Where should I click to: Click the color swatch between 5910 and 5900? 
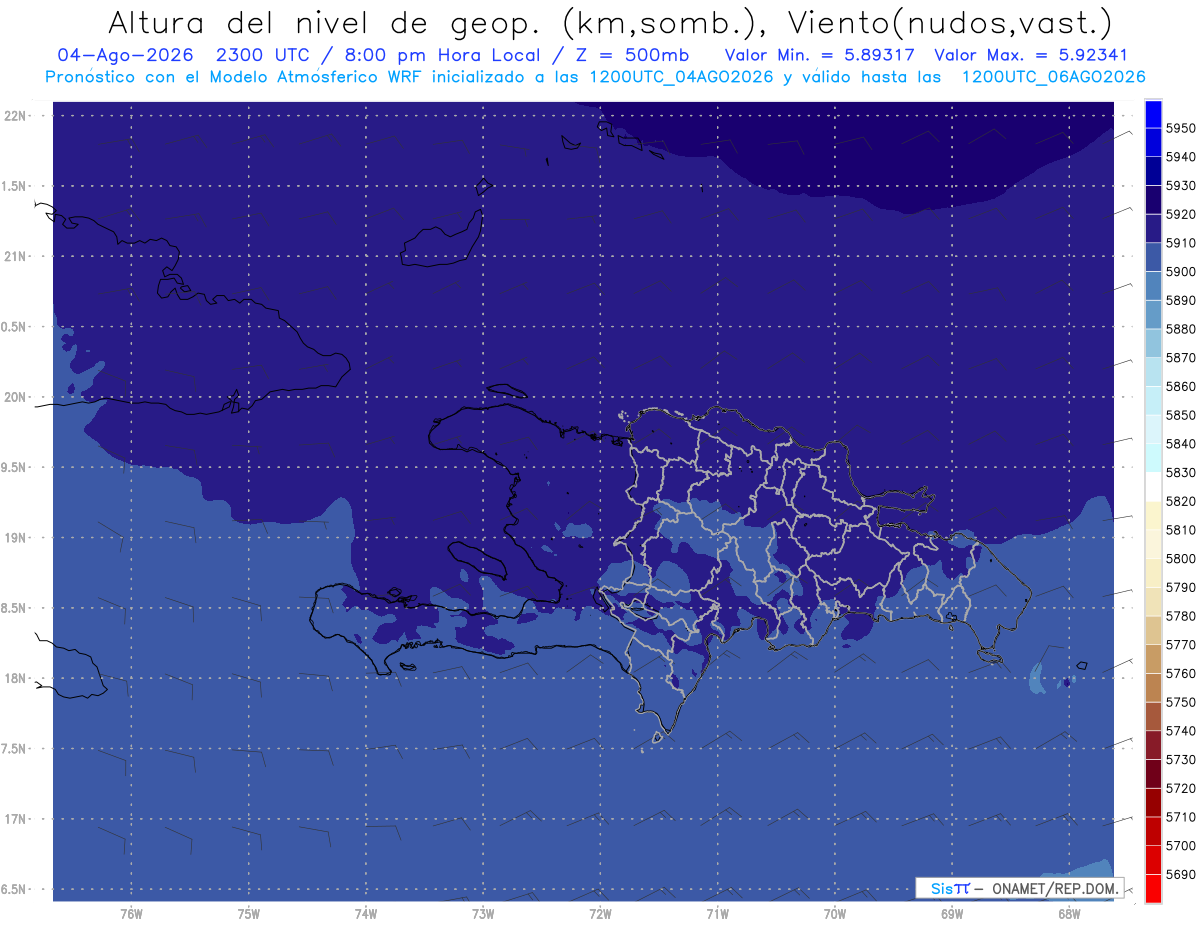click(x=1153, y=258)
